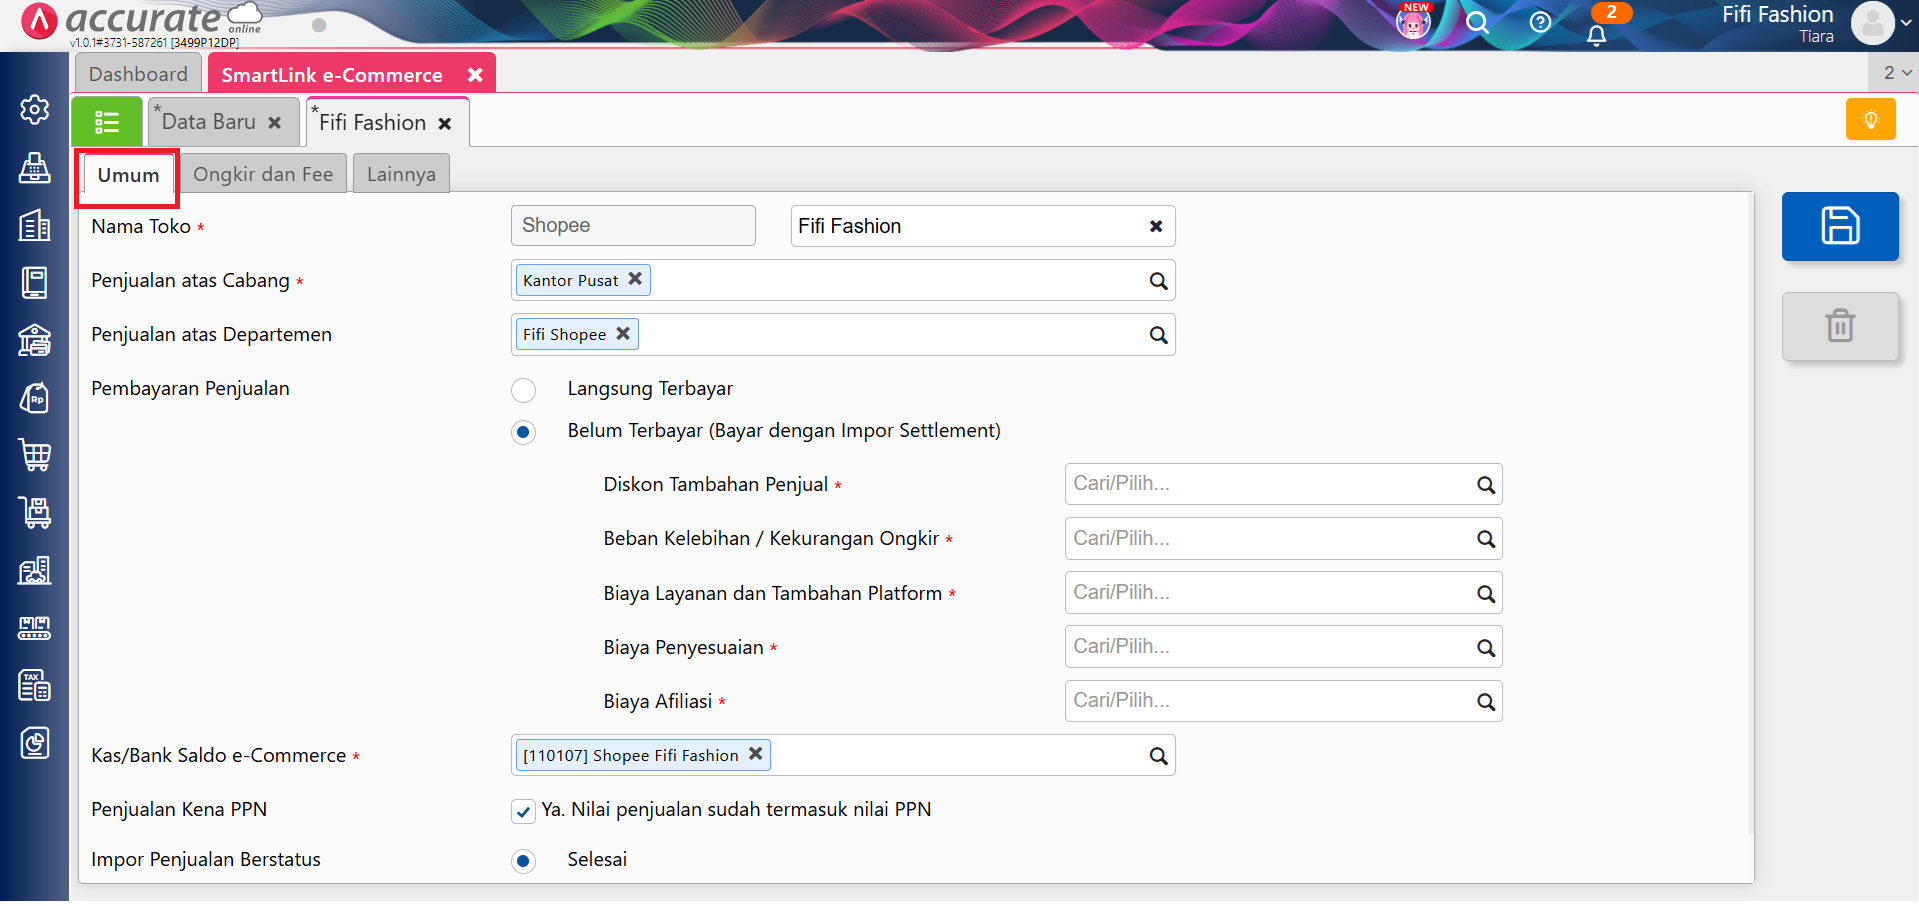The width and height of the screenshot is (1919, 906).
Task: Uncheck the Penjualan Kena PPN checkbox
Action: 523,811
